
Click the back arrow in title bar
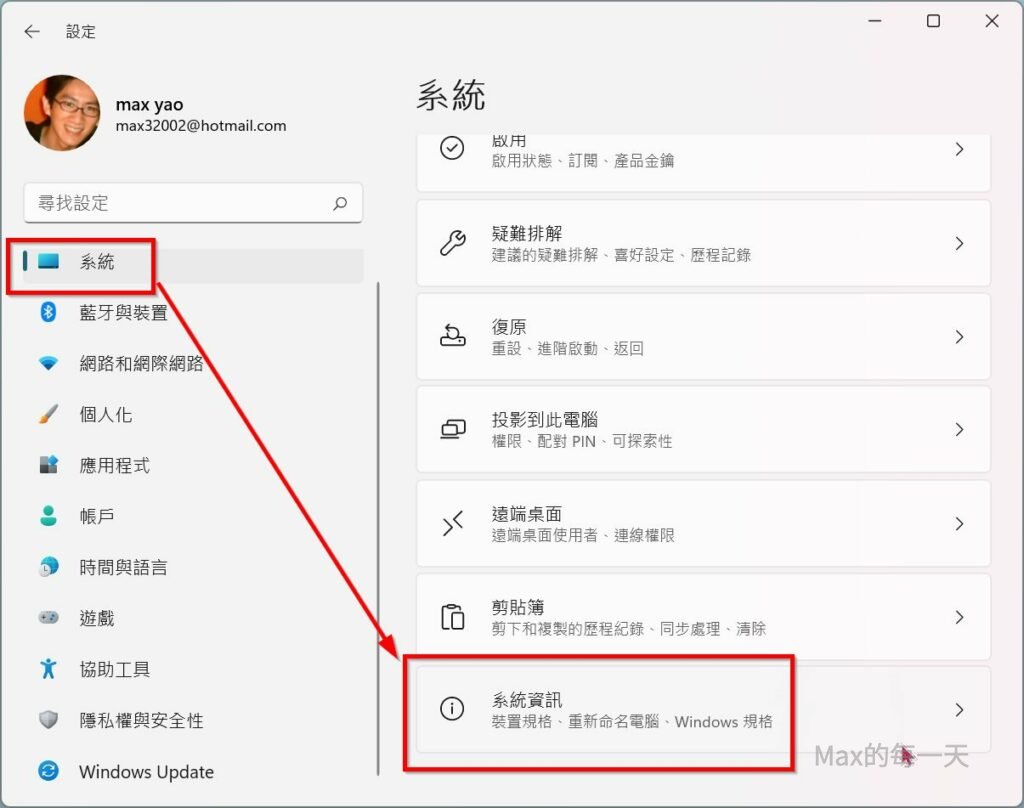point(32,31)
